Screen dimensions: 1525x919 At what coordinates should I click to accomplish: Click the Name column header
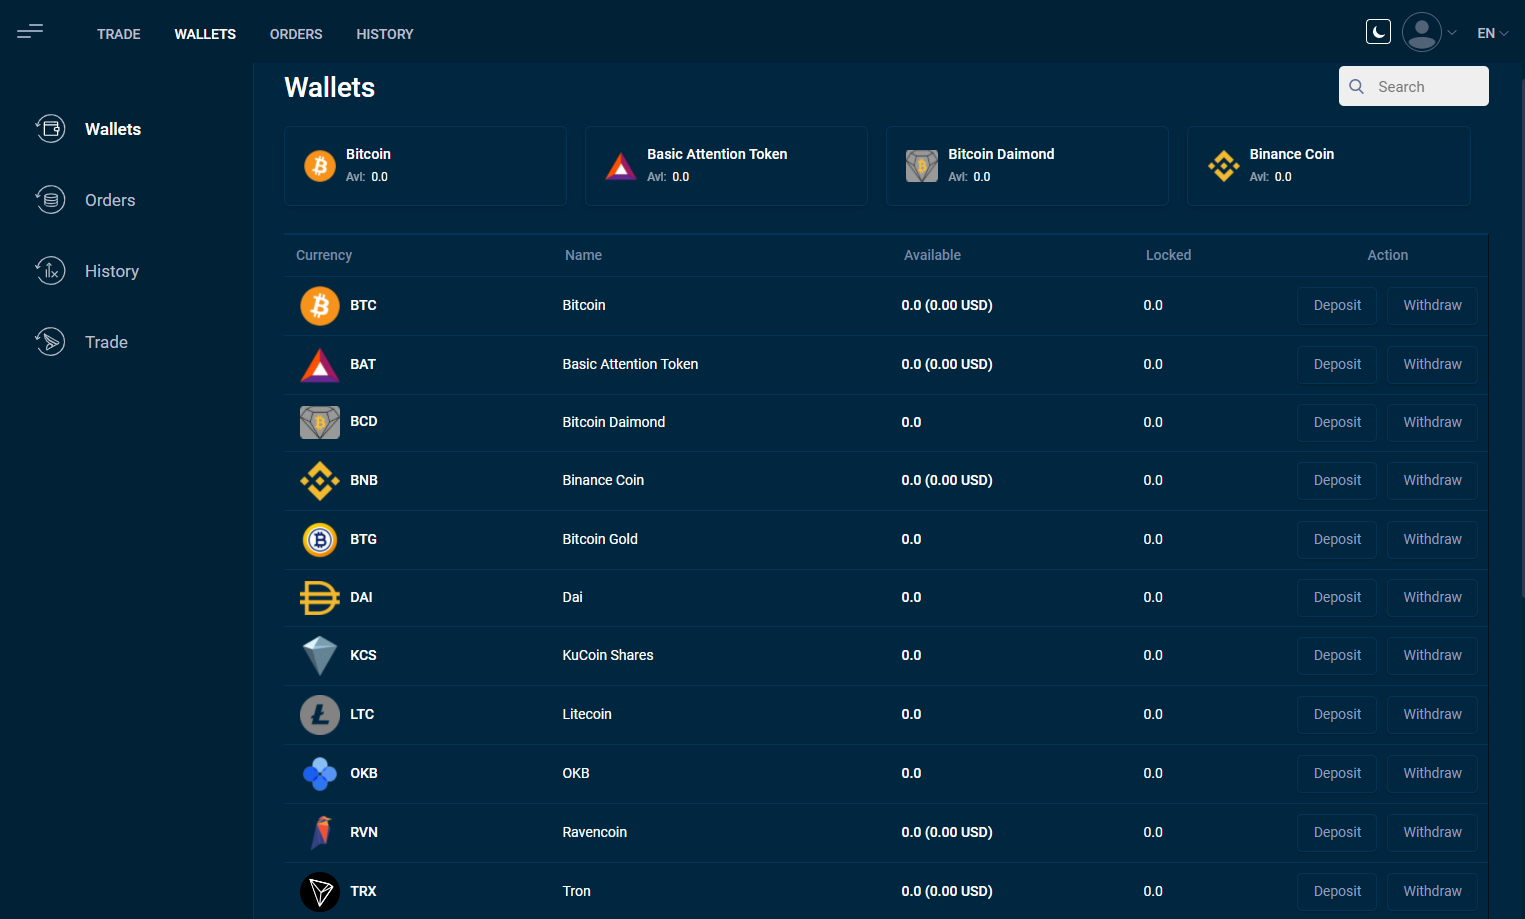[x=583, y=255]
